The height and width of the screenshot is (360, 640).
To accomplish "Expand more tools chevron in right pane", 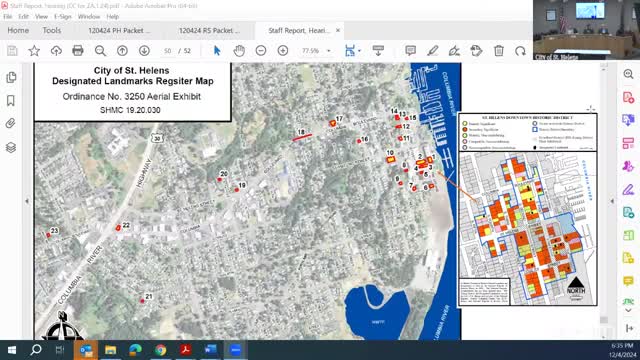I will click(x=629, y=311).
